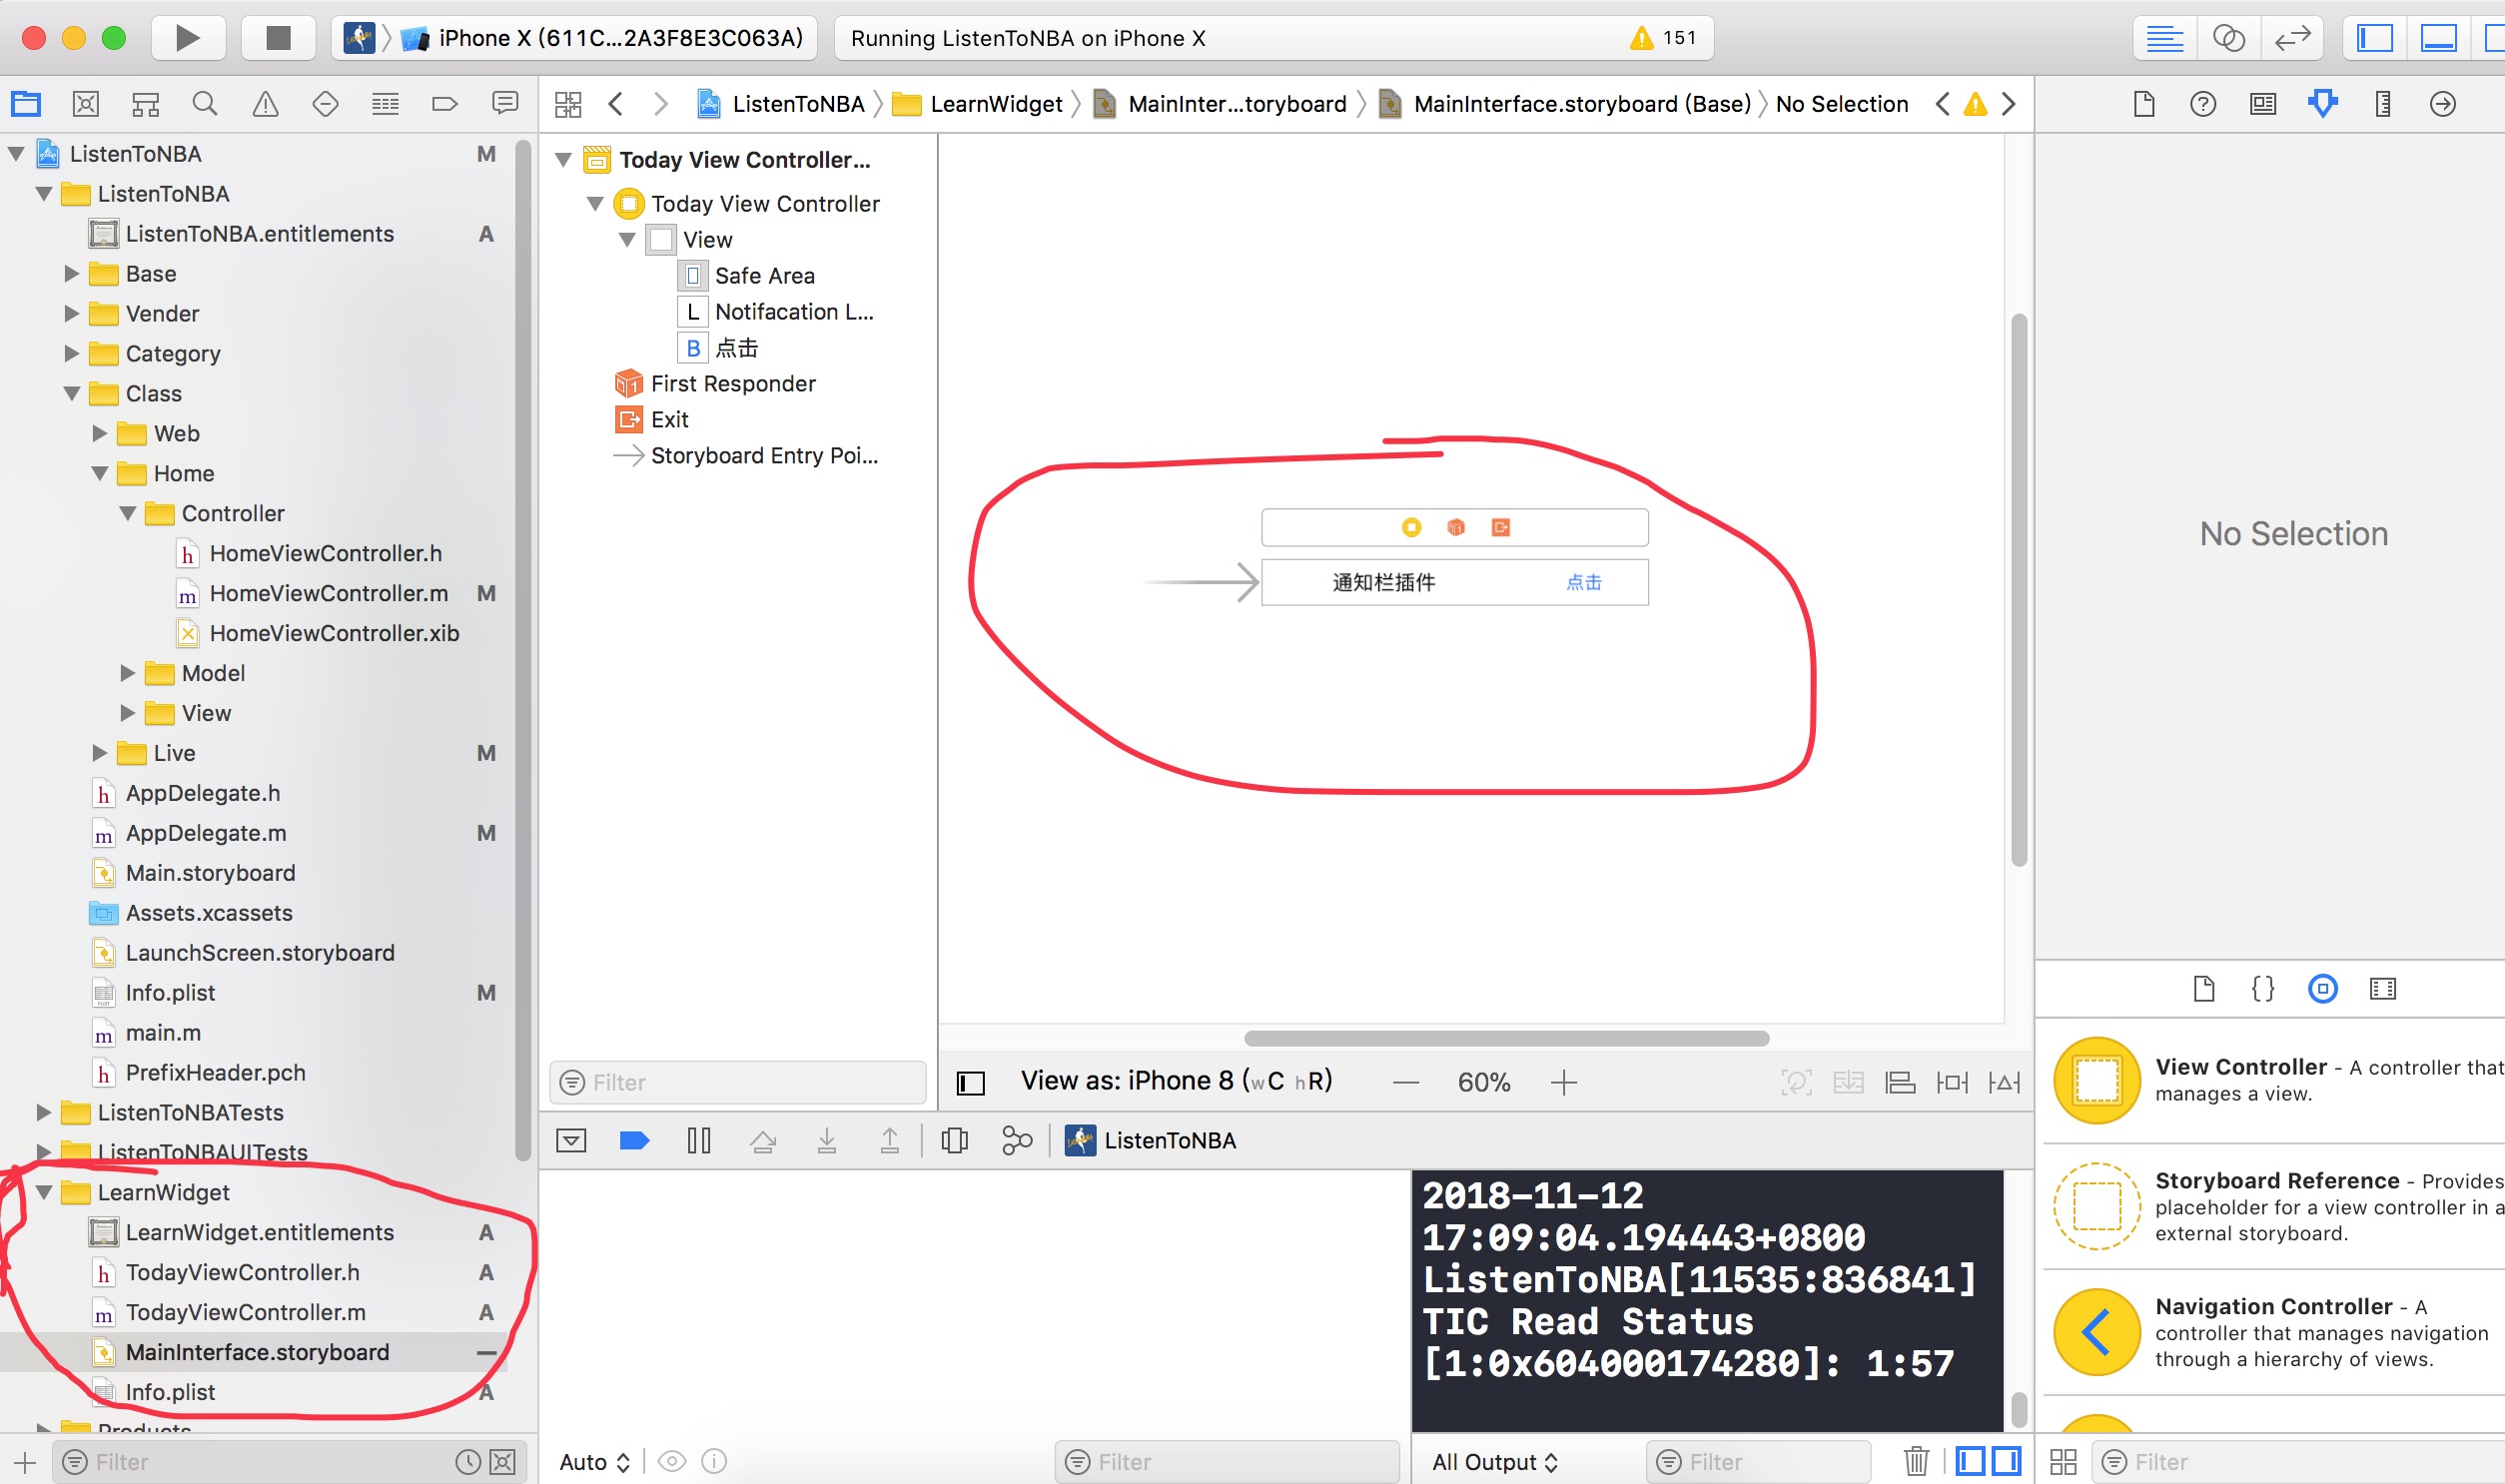Show the Attributes inspector
The width and height of the screenshot is (2505, 1484).
click(x=2322, y=104)
